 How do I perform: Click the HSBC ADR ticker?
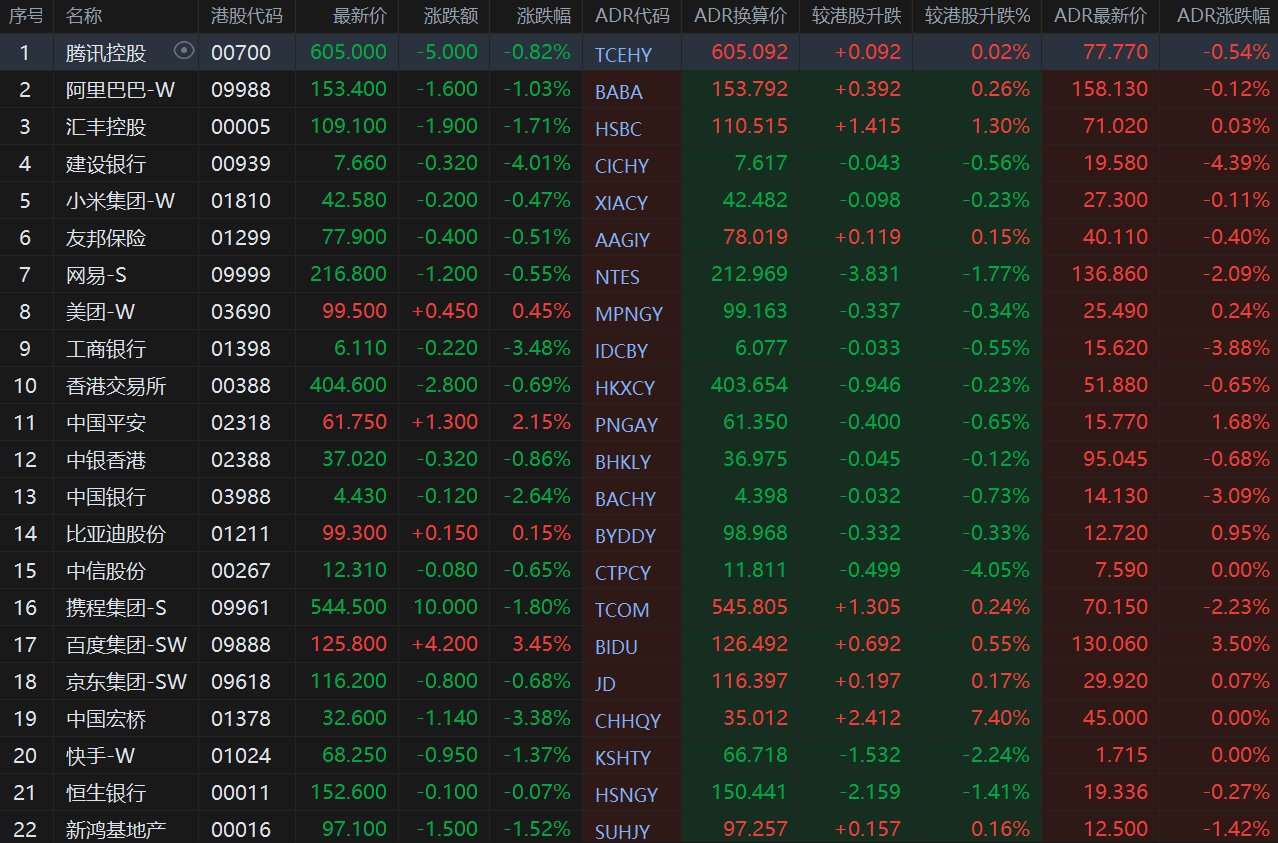click(x=618, y=129)
